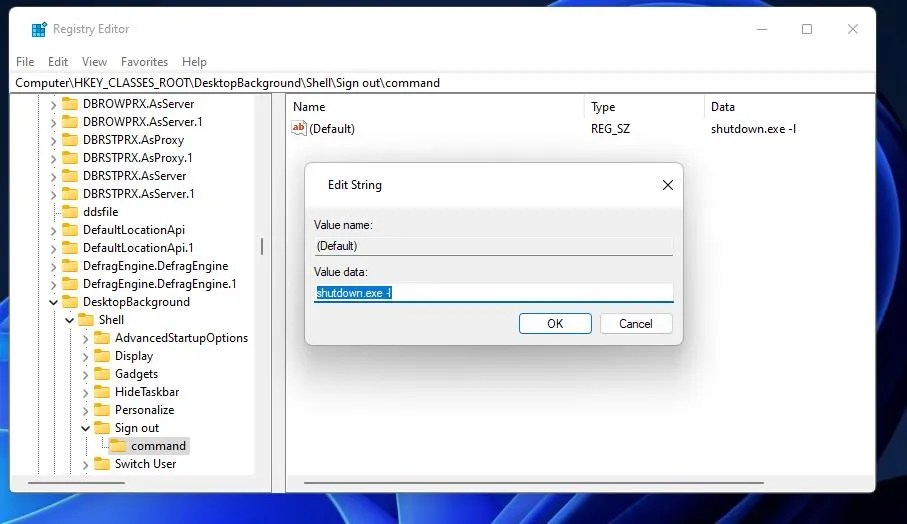
Task: Open the View menu
Action: tap(94, 61)
